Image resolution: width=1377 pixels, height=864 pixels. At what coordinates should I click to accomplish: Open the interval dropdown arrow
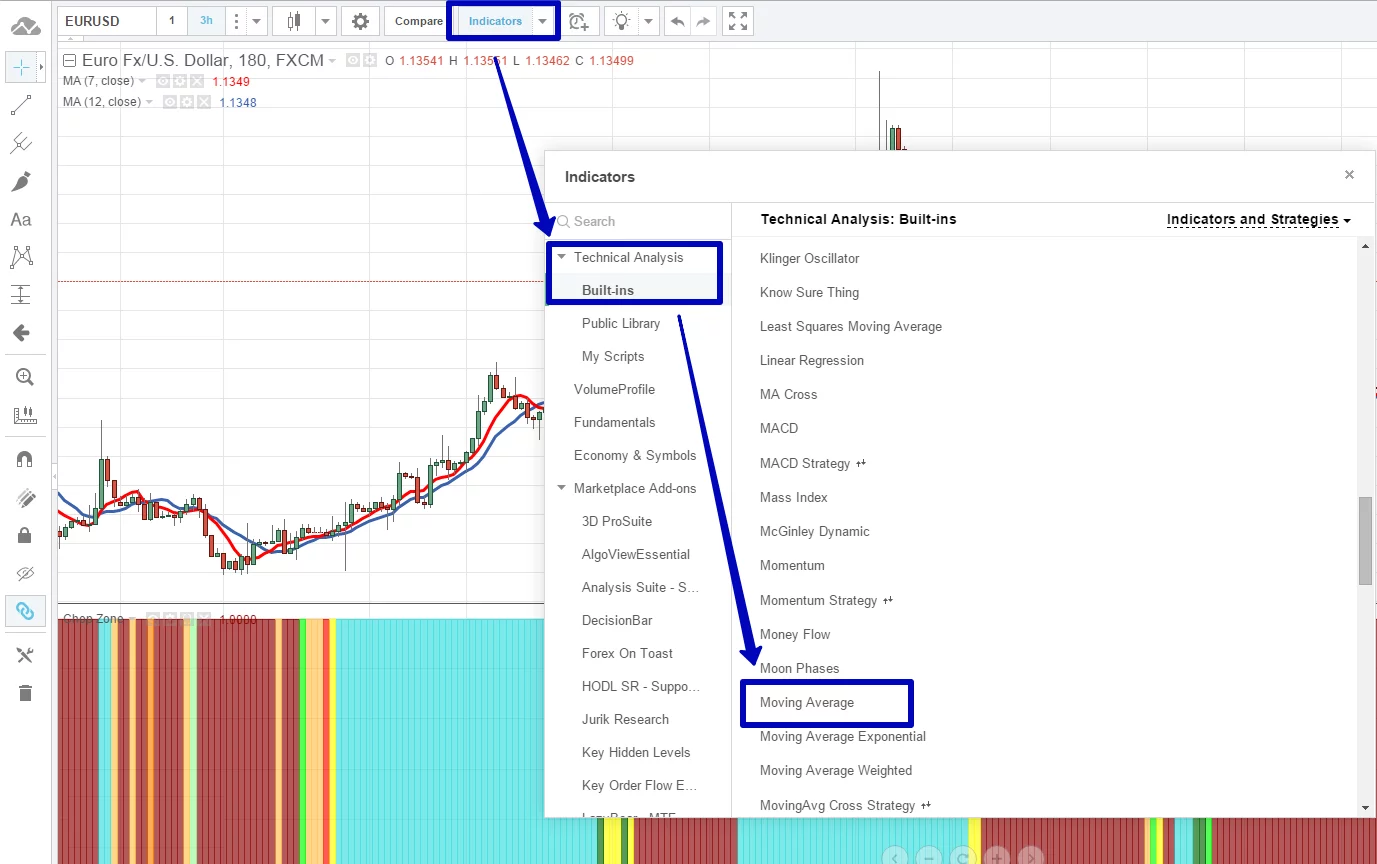257,21
